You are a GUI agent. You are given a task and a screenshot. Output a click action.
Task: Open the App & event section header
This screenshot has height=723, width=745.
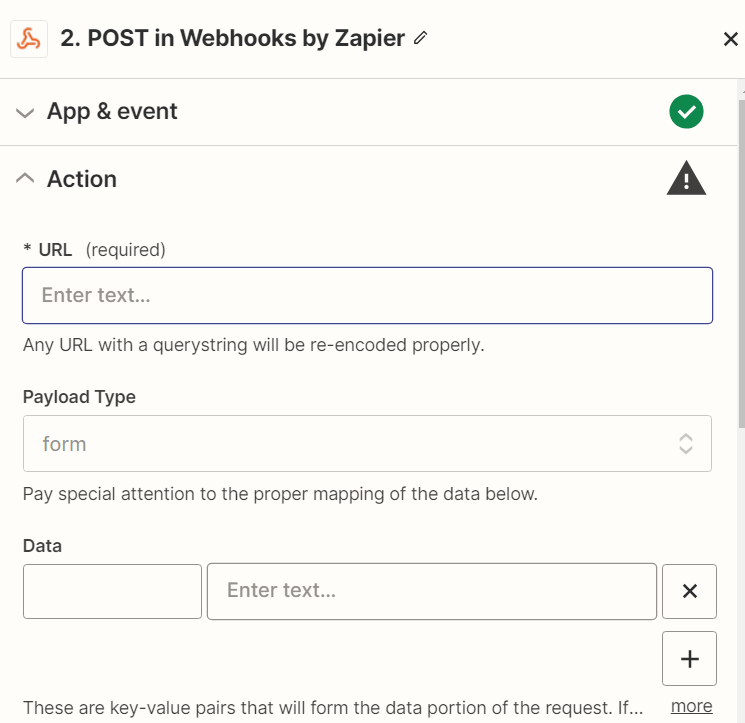pyautogui.click(x=112, y=111)
